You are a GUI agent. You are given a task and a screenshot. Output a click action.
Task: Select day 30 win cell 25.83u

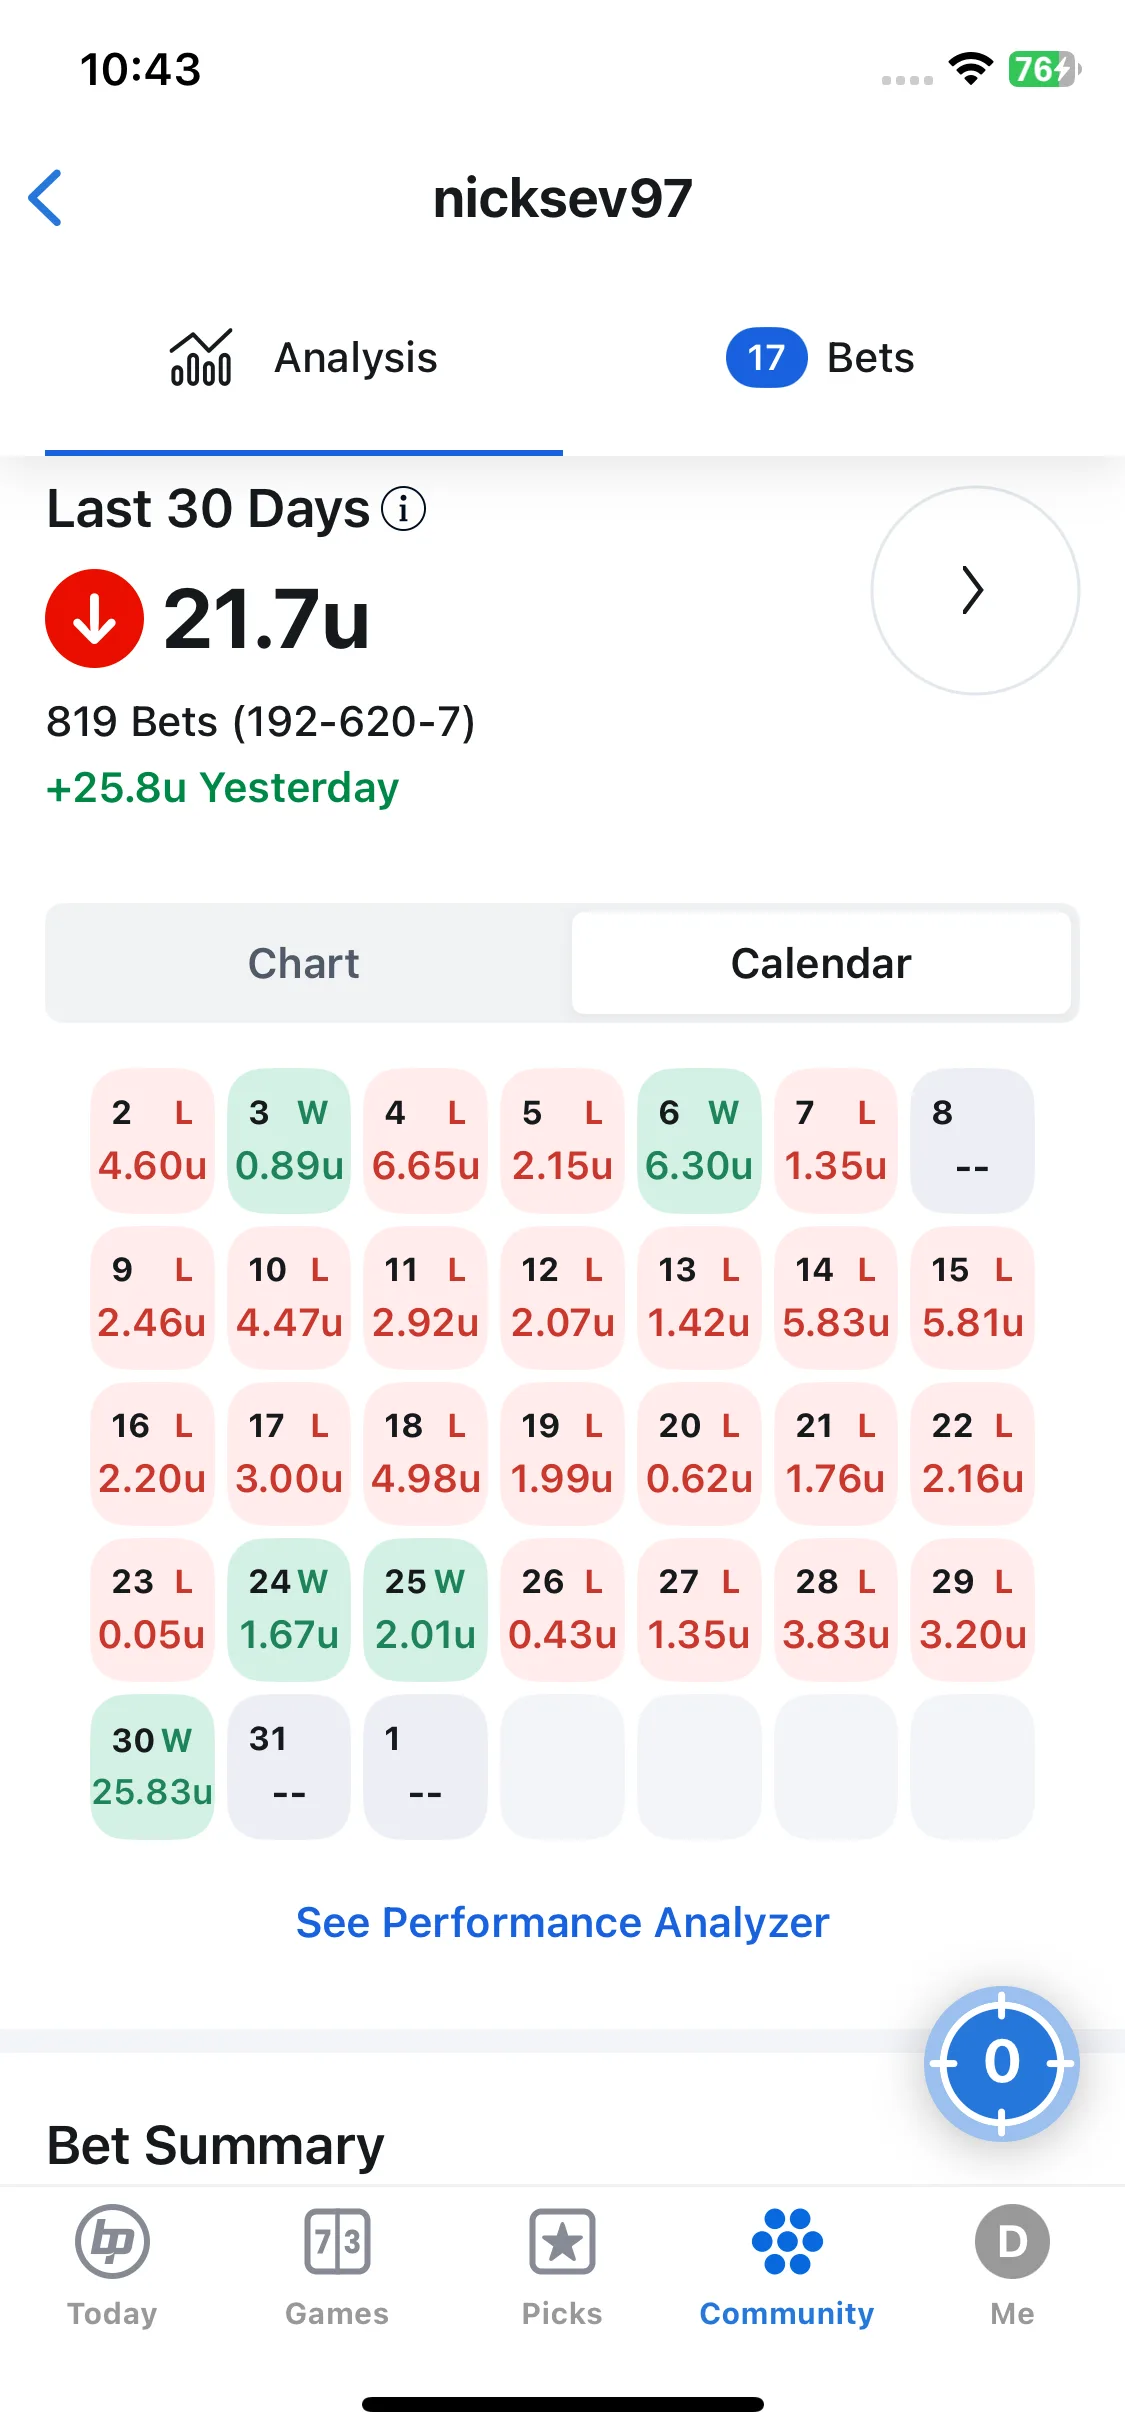[152, 1766]
